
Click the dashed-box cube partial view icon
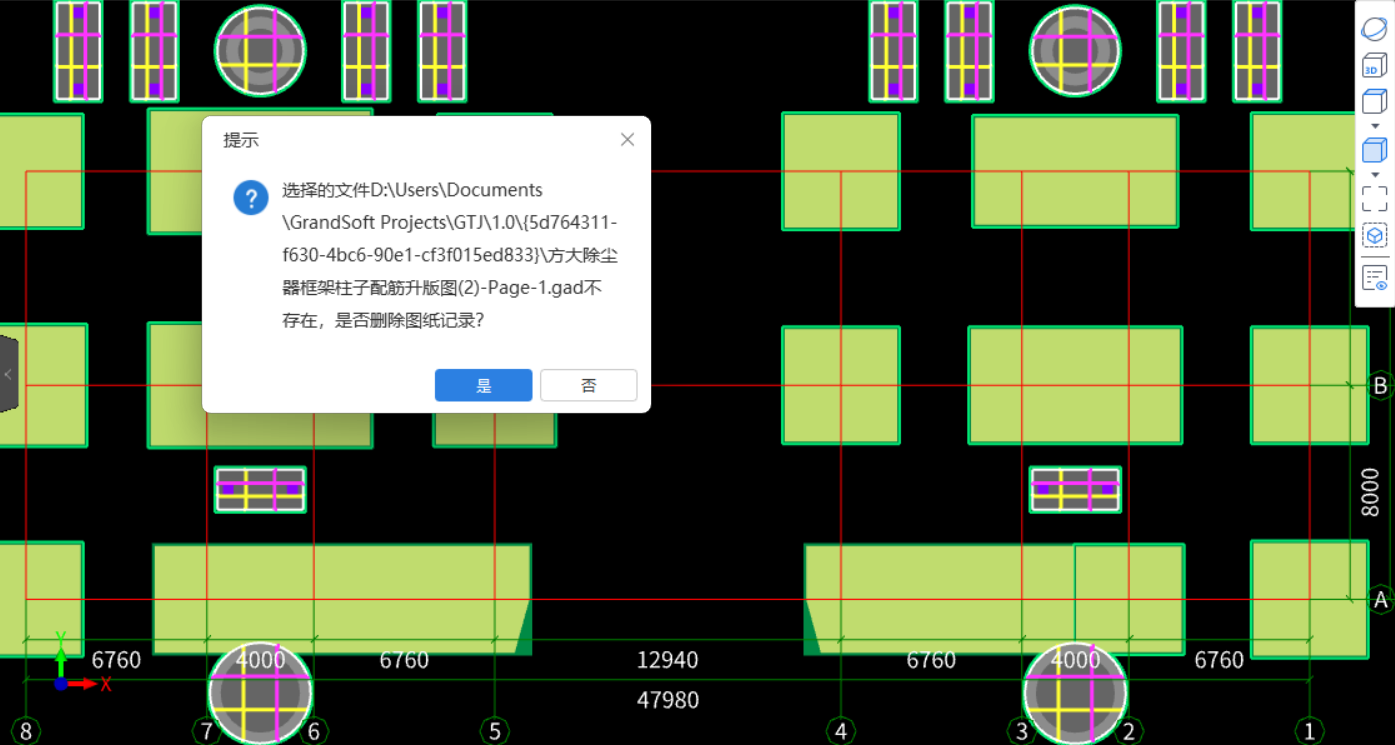[x=1374, y=236]
